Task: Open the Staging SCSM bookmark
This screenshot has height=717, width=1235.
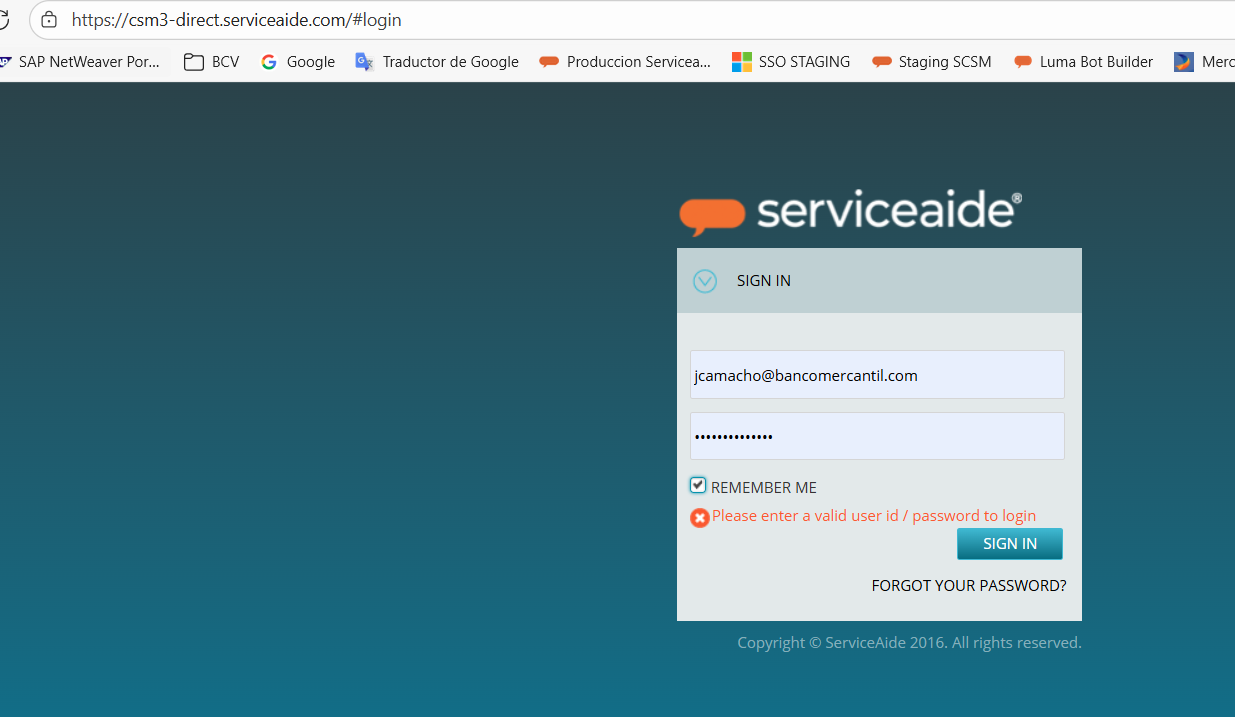Action: 932,62
